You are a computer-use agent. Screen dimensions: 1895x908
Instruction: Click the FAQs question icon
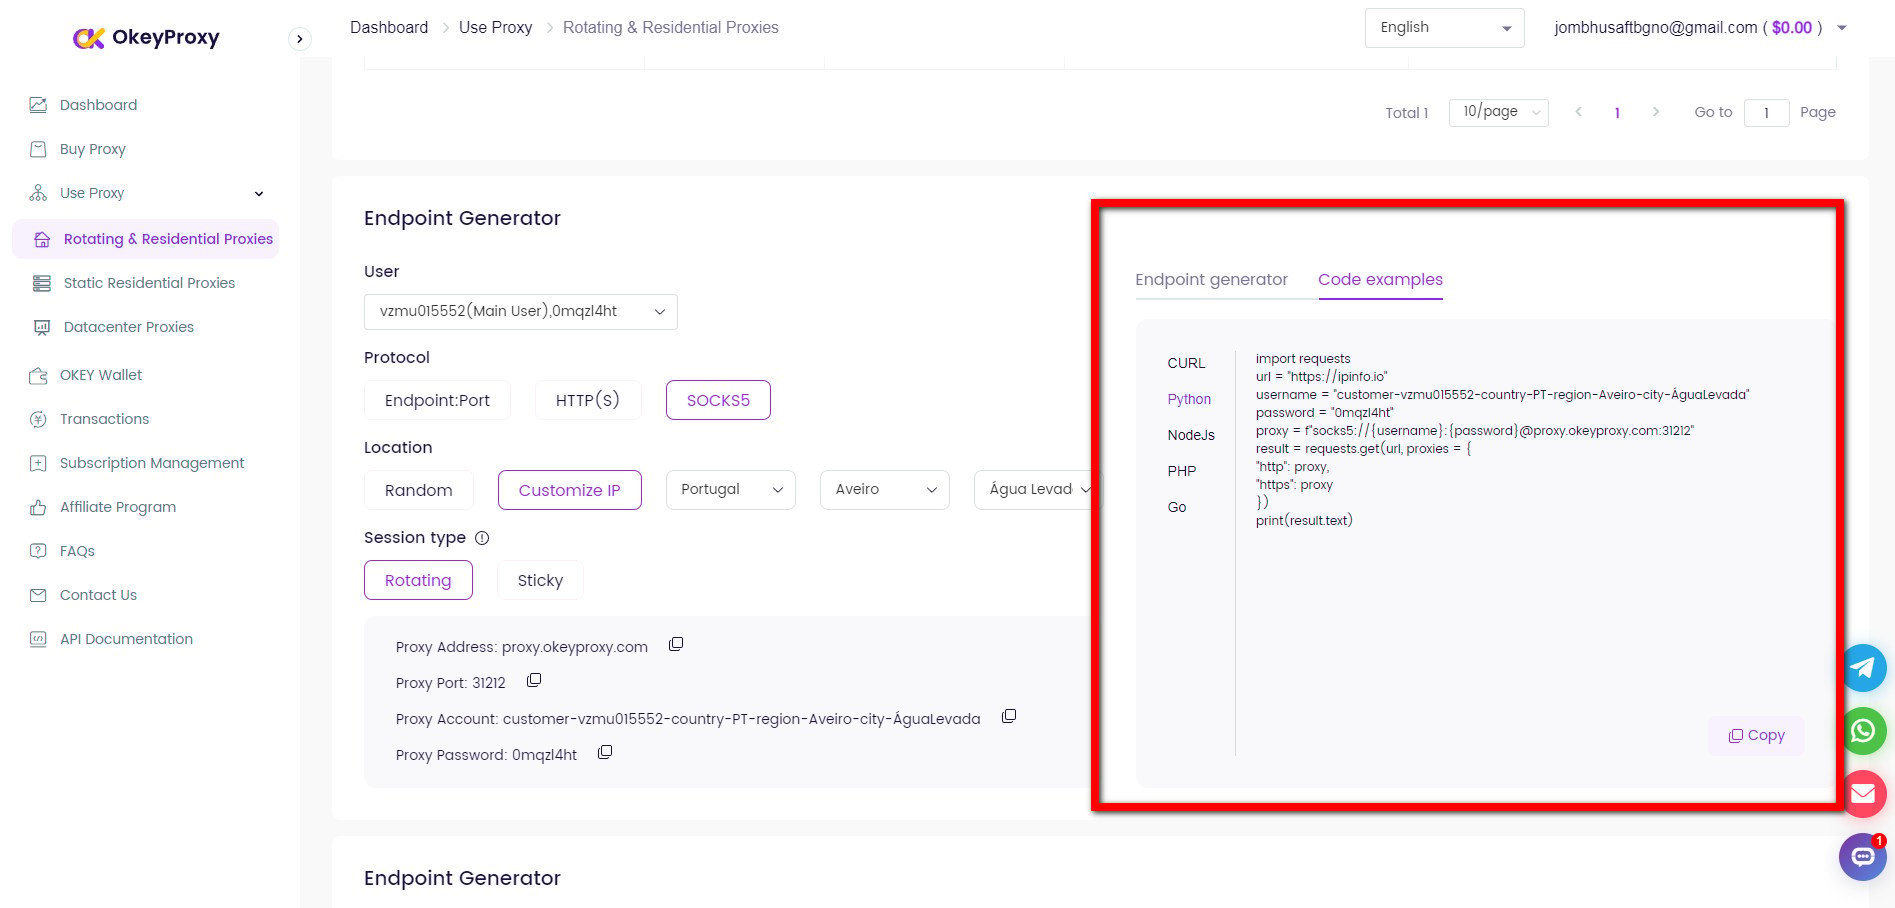pos(38,551)
